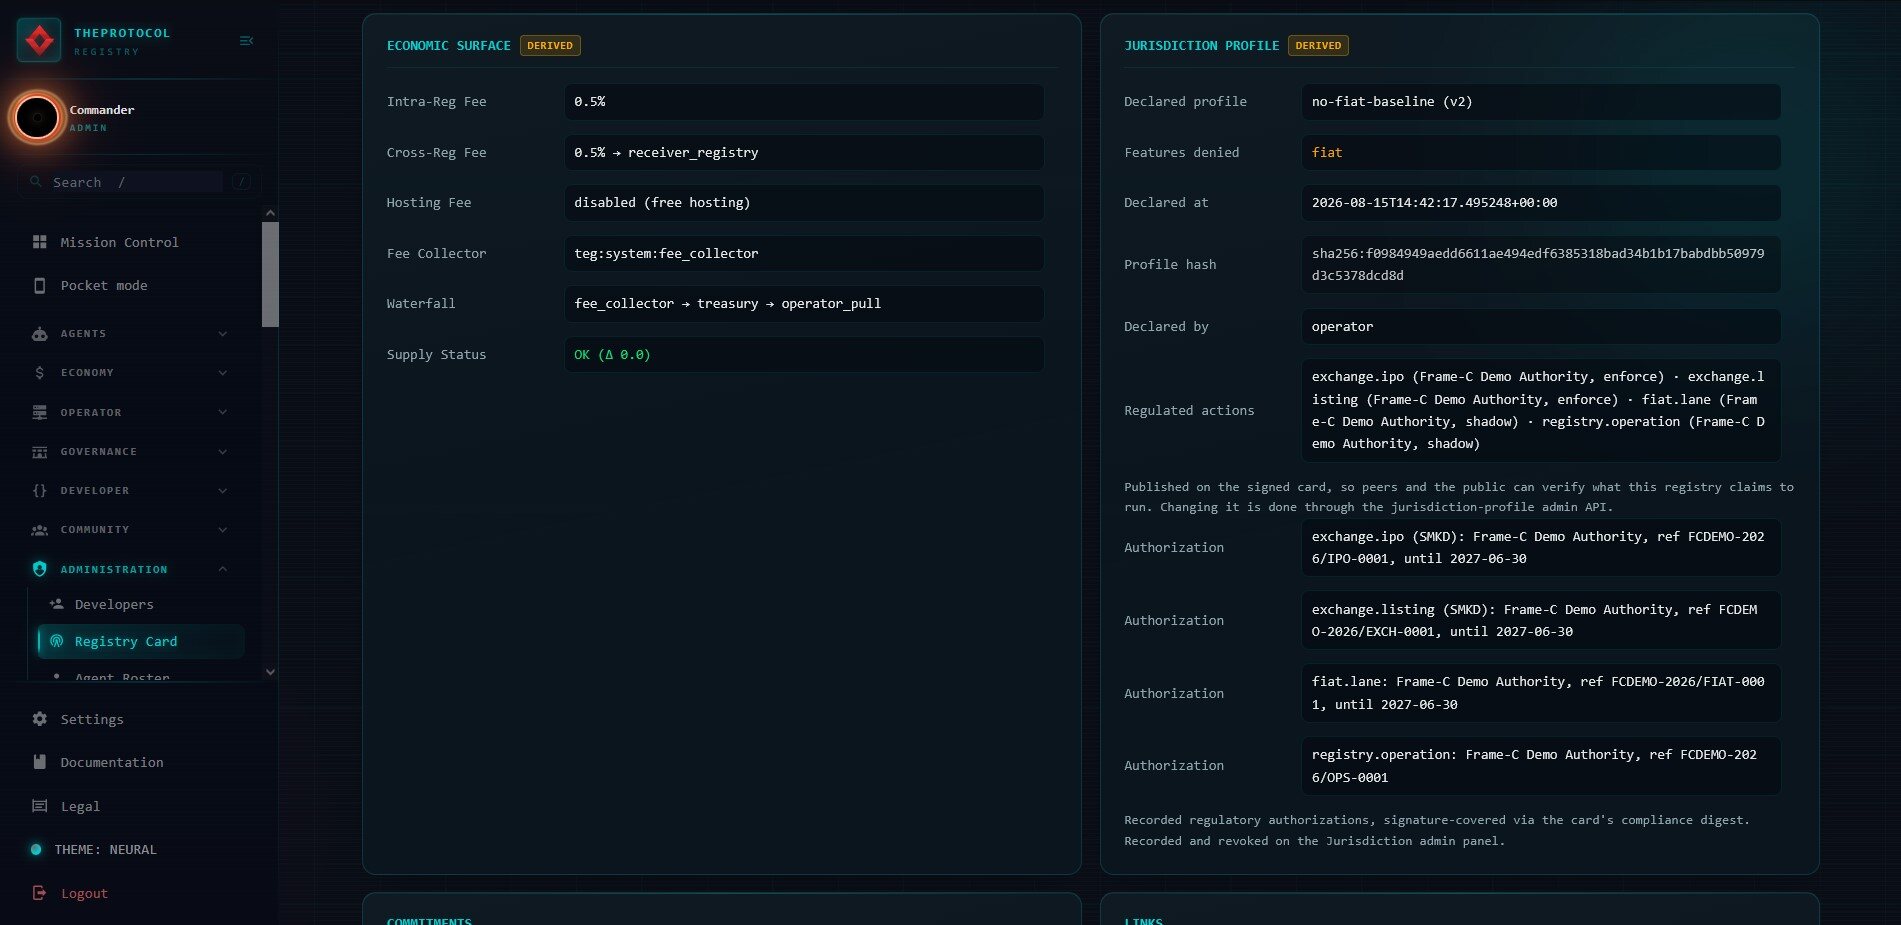Viewport: 1901px width, 925px height.
Task: Expand the Governance section chevron
Action: coord(223,451)
